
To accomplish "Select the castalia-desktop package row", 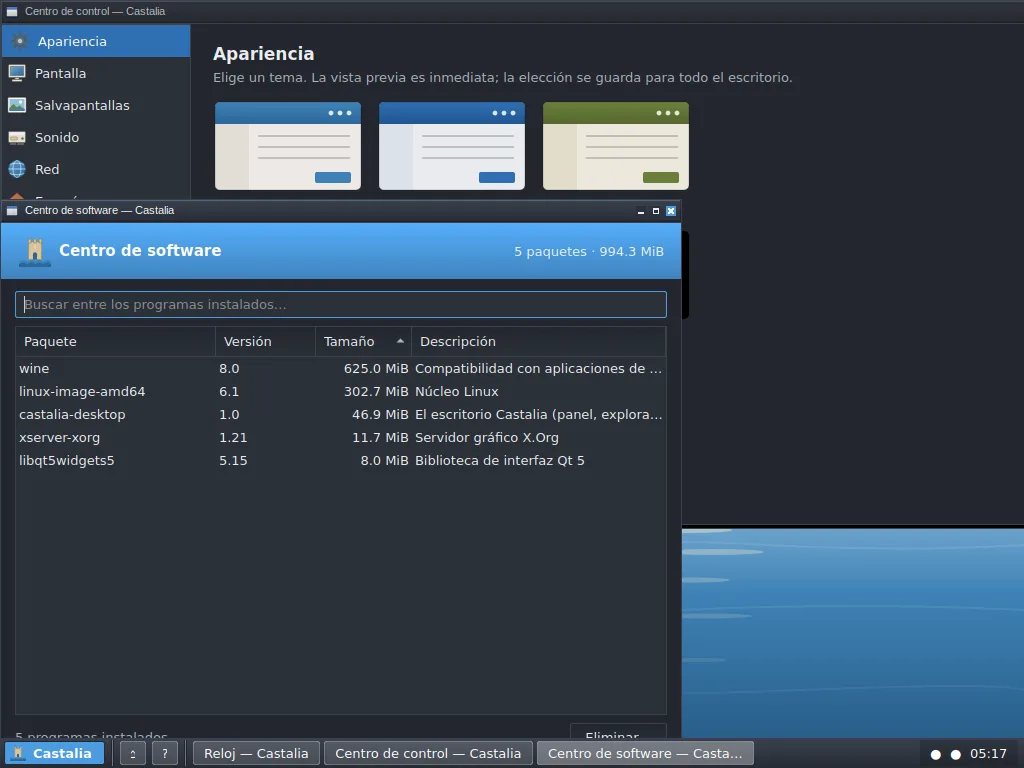I will [341, 414].
